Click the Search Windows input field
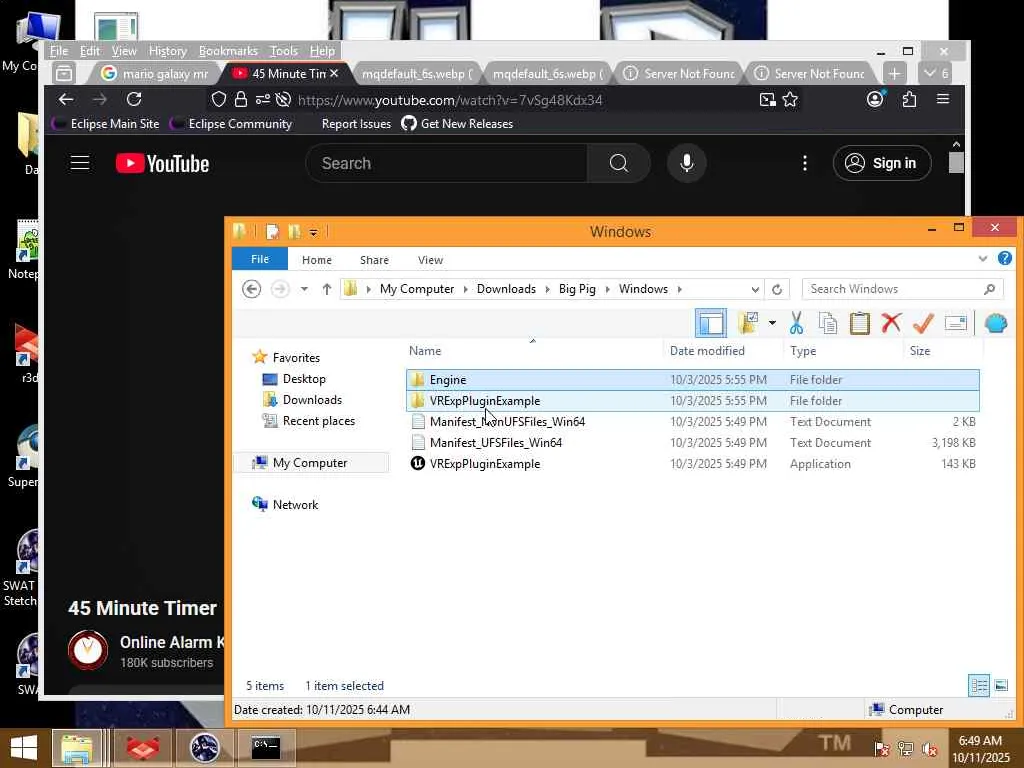Screen dimensions: 1024x768 pyautogui.click(x=902, y=289)
